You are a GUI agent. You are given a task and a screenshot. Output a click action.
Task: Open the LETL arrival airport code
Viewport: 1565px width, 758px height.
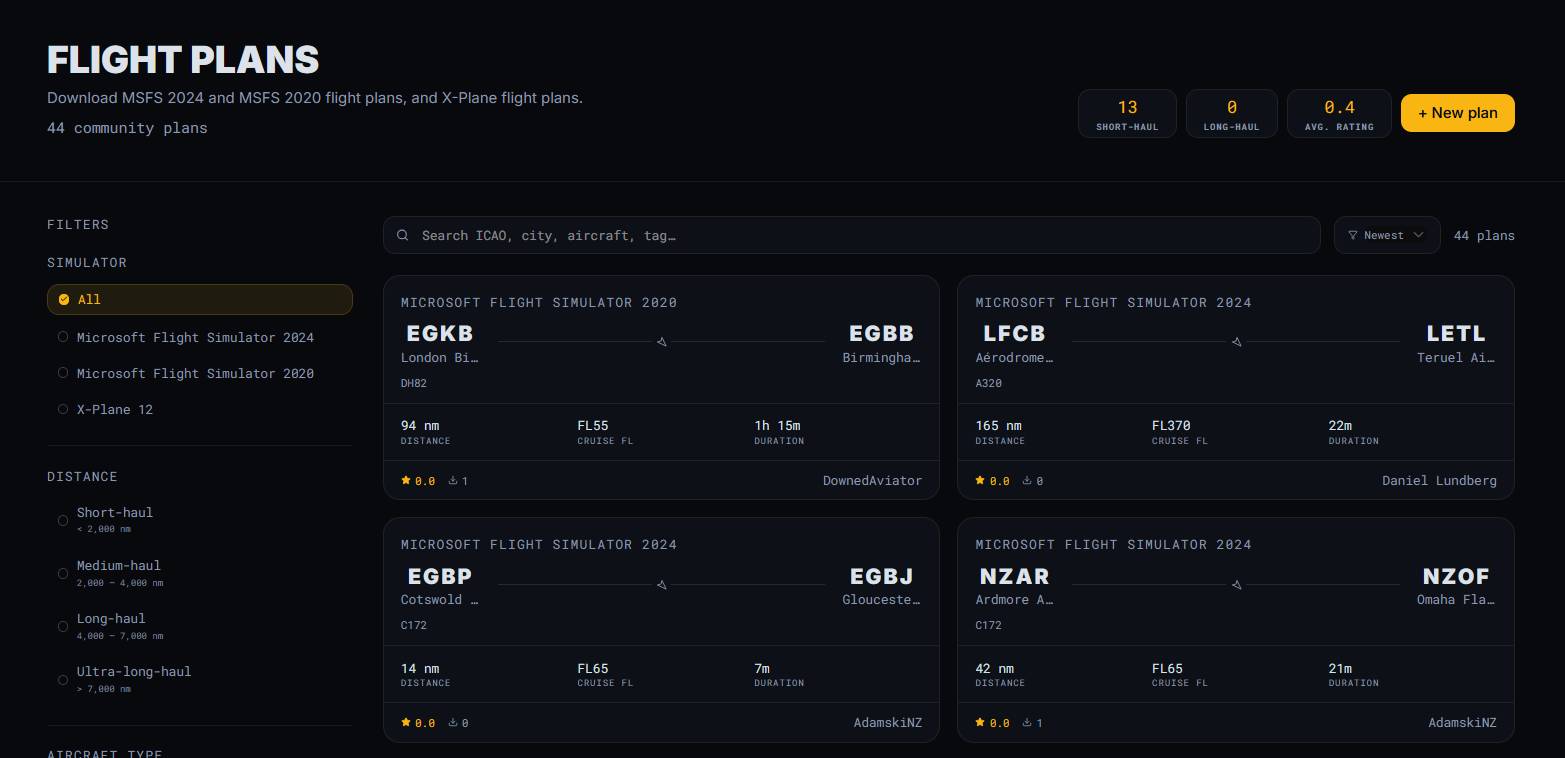pos(1456,333)
